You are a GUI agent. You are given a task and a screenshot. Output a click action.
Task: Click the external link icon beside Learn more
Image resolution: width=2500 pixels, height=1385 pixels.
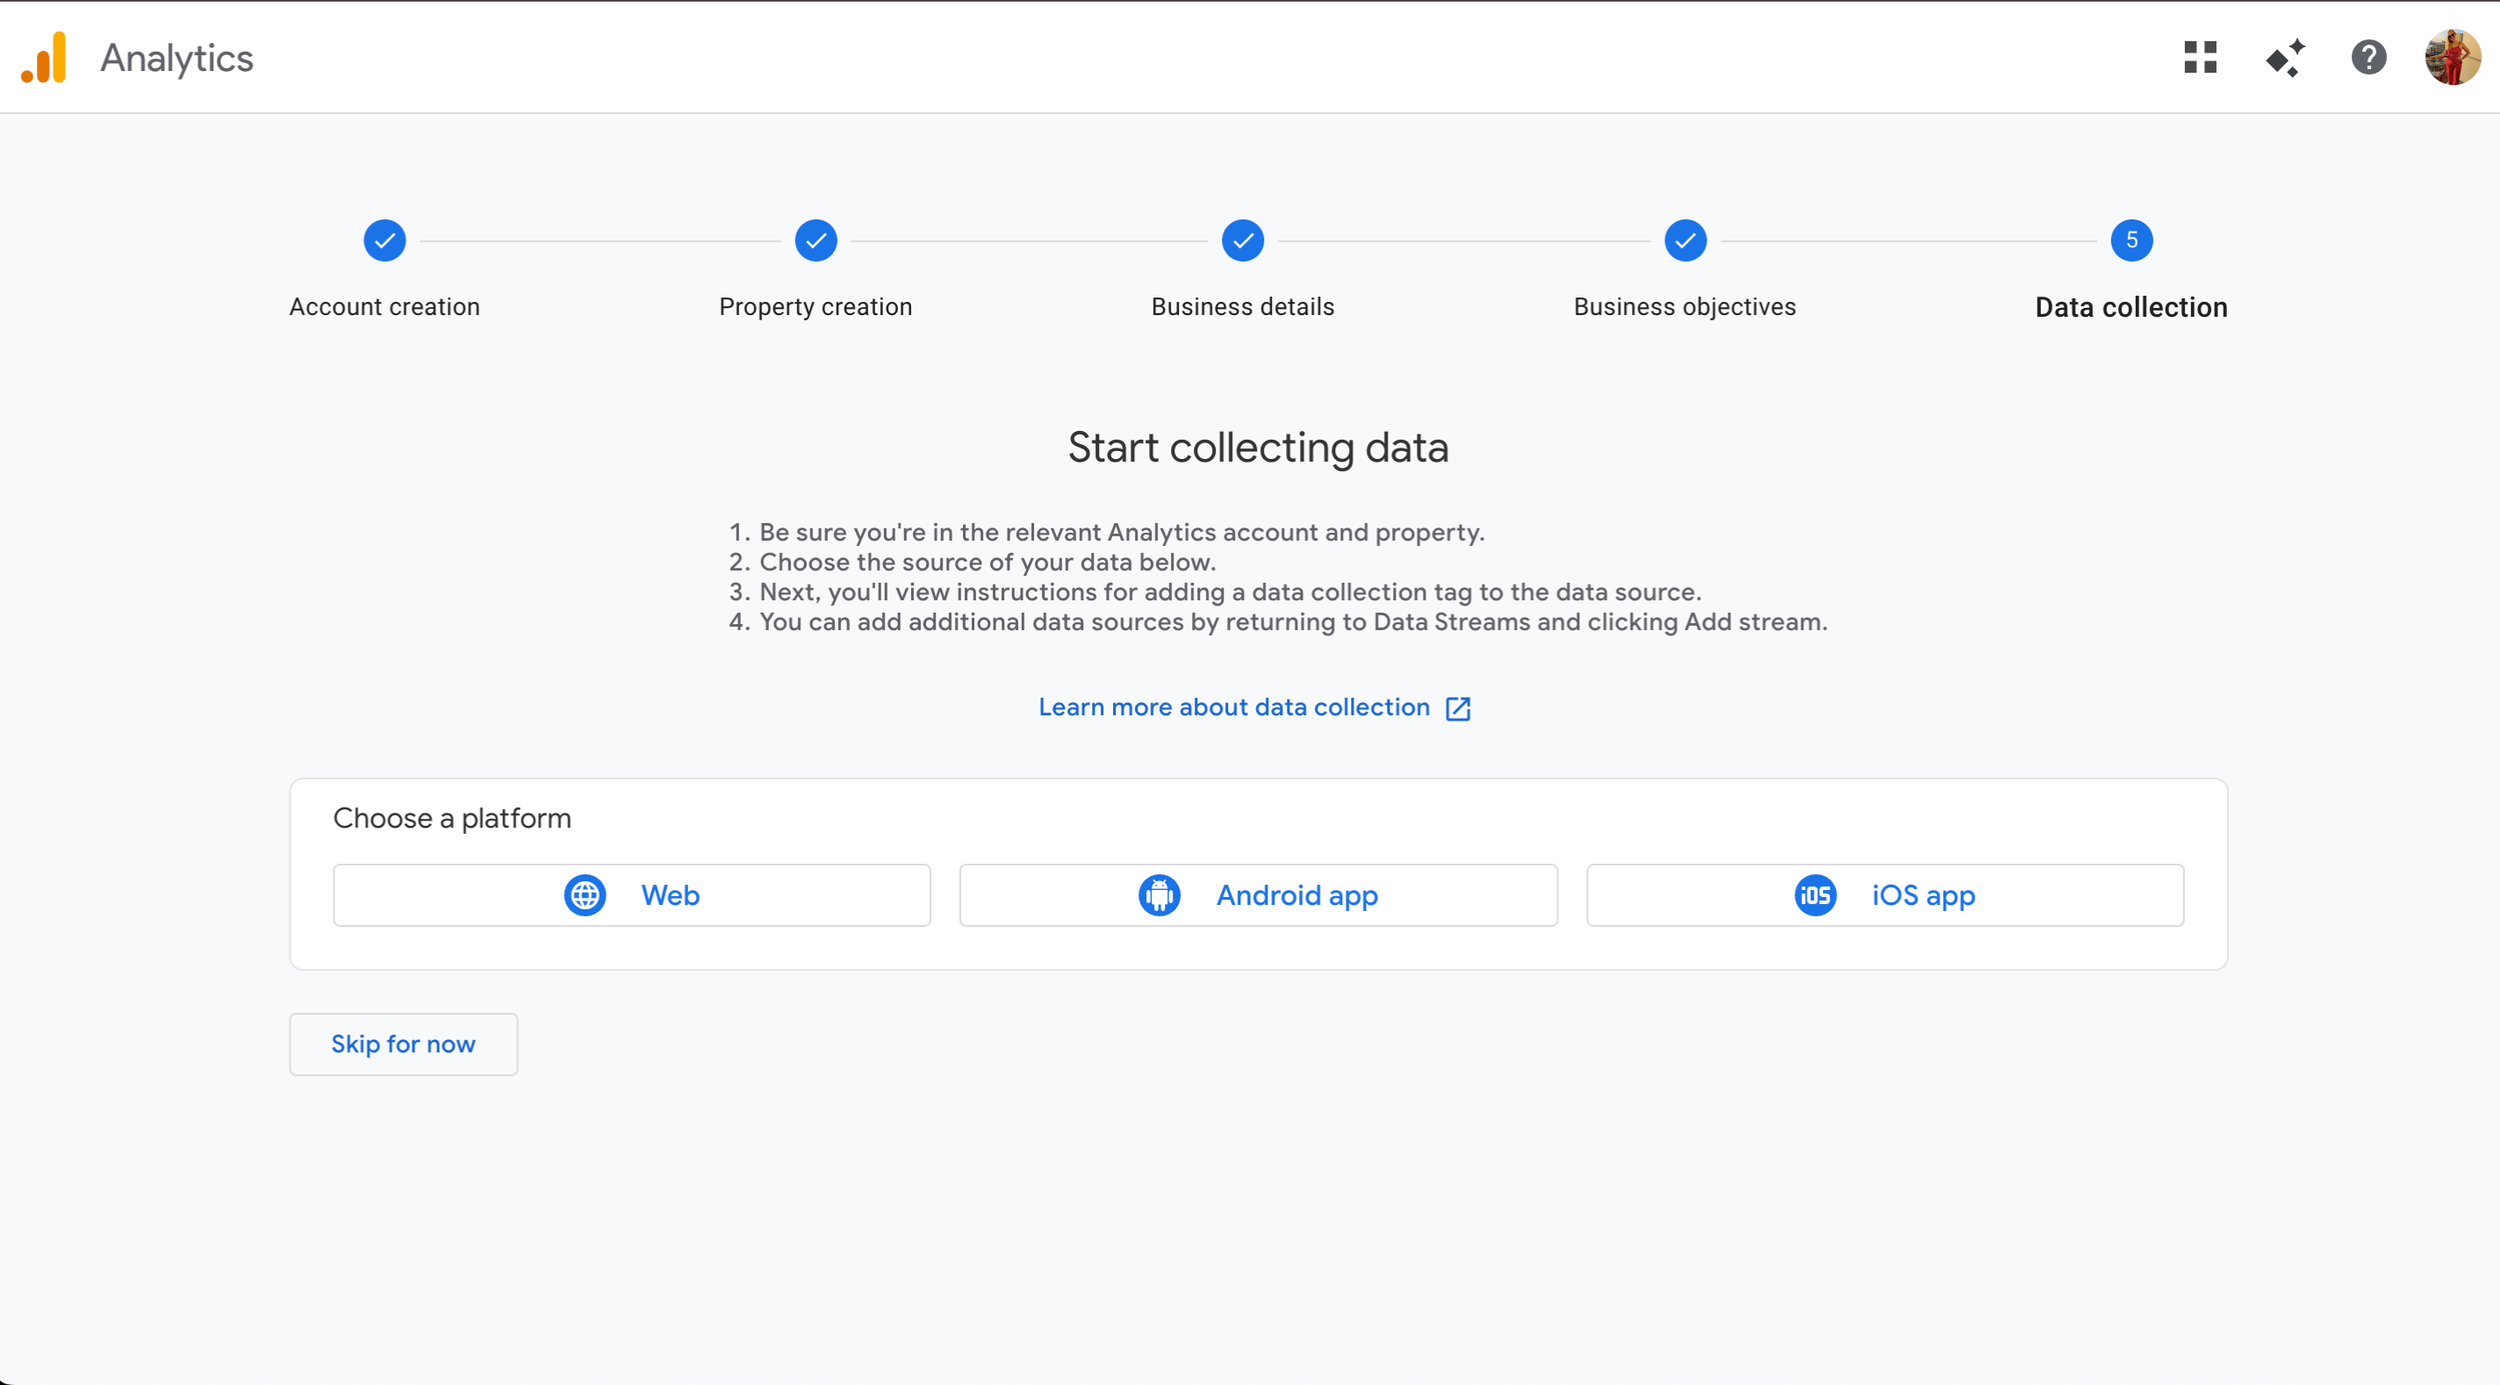[1458, 709]
